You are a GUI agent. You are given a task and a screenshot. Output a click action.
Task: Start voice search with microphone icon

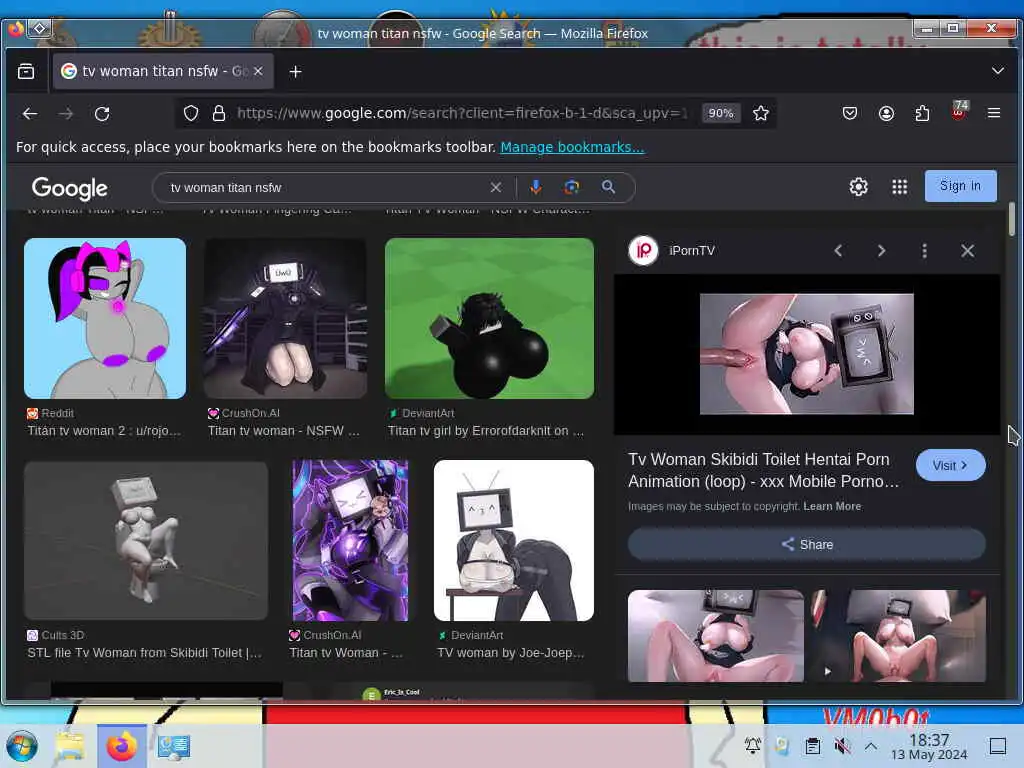pos(536,187)
